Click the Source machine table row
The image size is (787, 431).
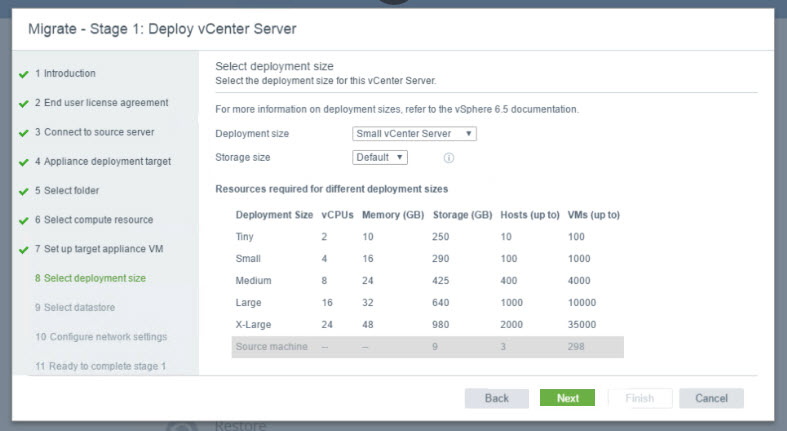coord(427,347)
